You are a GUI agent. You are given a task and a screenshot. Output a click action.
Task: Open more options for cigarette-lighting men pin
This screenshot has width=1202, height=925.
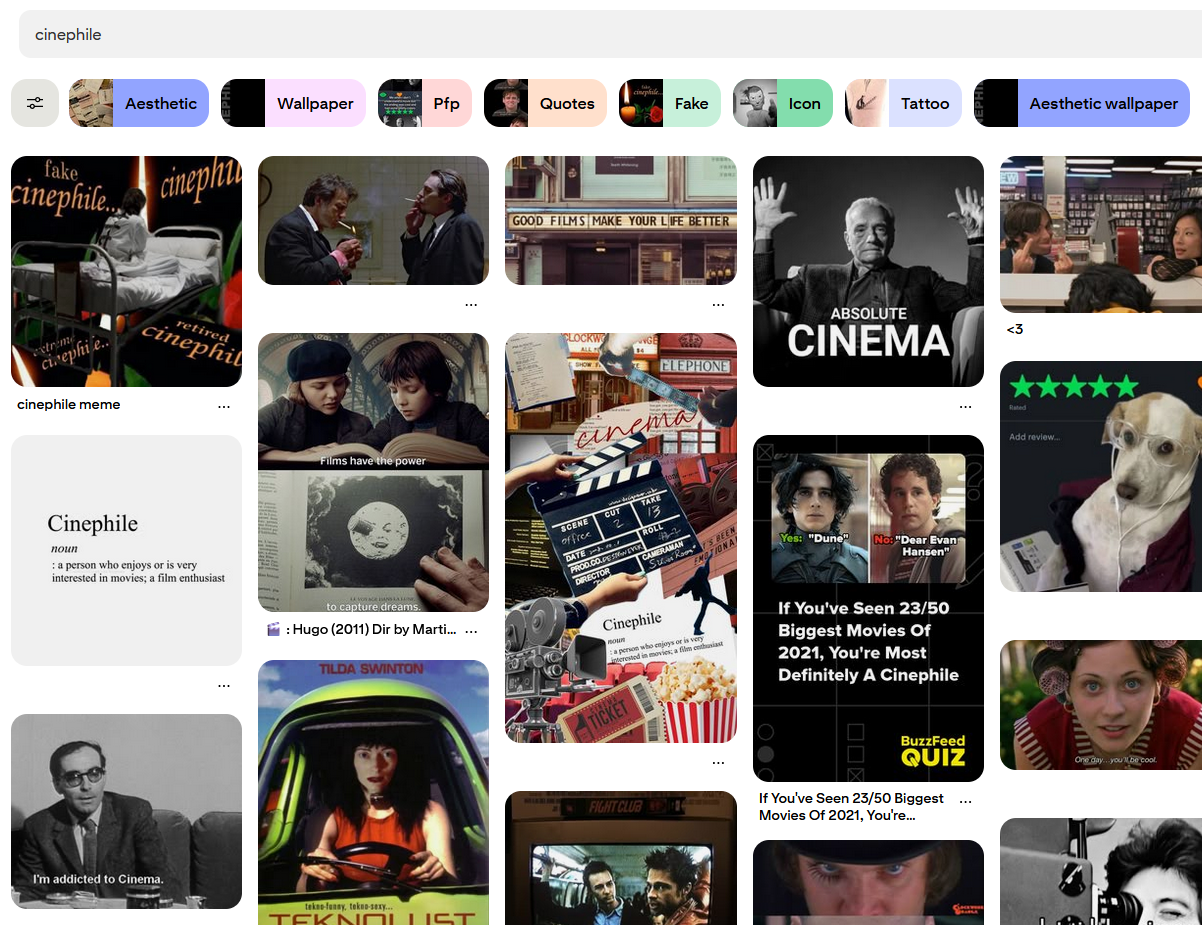[471, 304]
